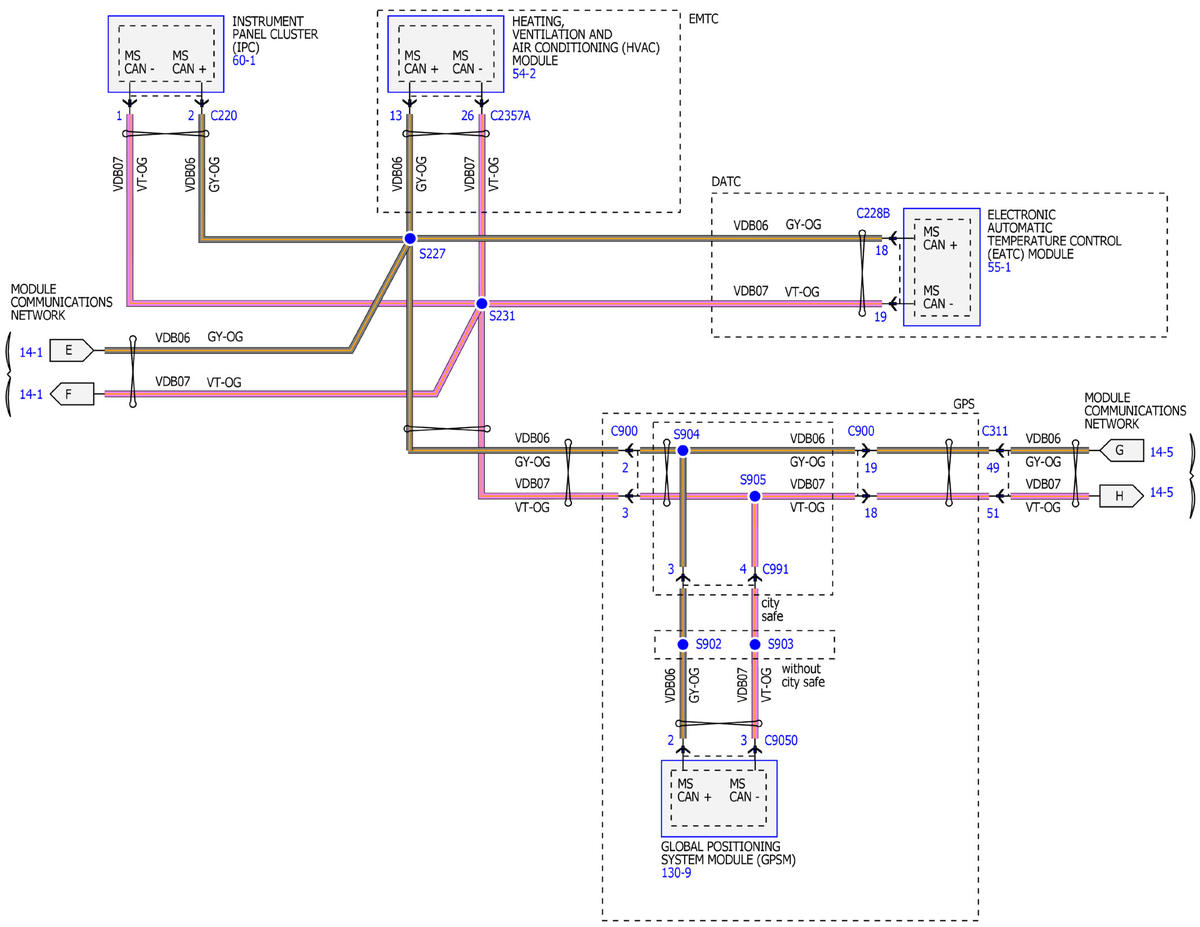Click the 14-5 link beside connector G
This screenshot has width=1200, height=927.
click(x=1164, y=451)
